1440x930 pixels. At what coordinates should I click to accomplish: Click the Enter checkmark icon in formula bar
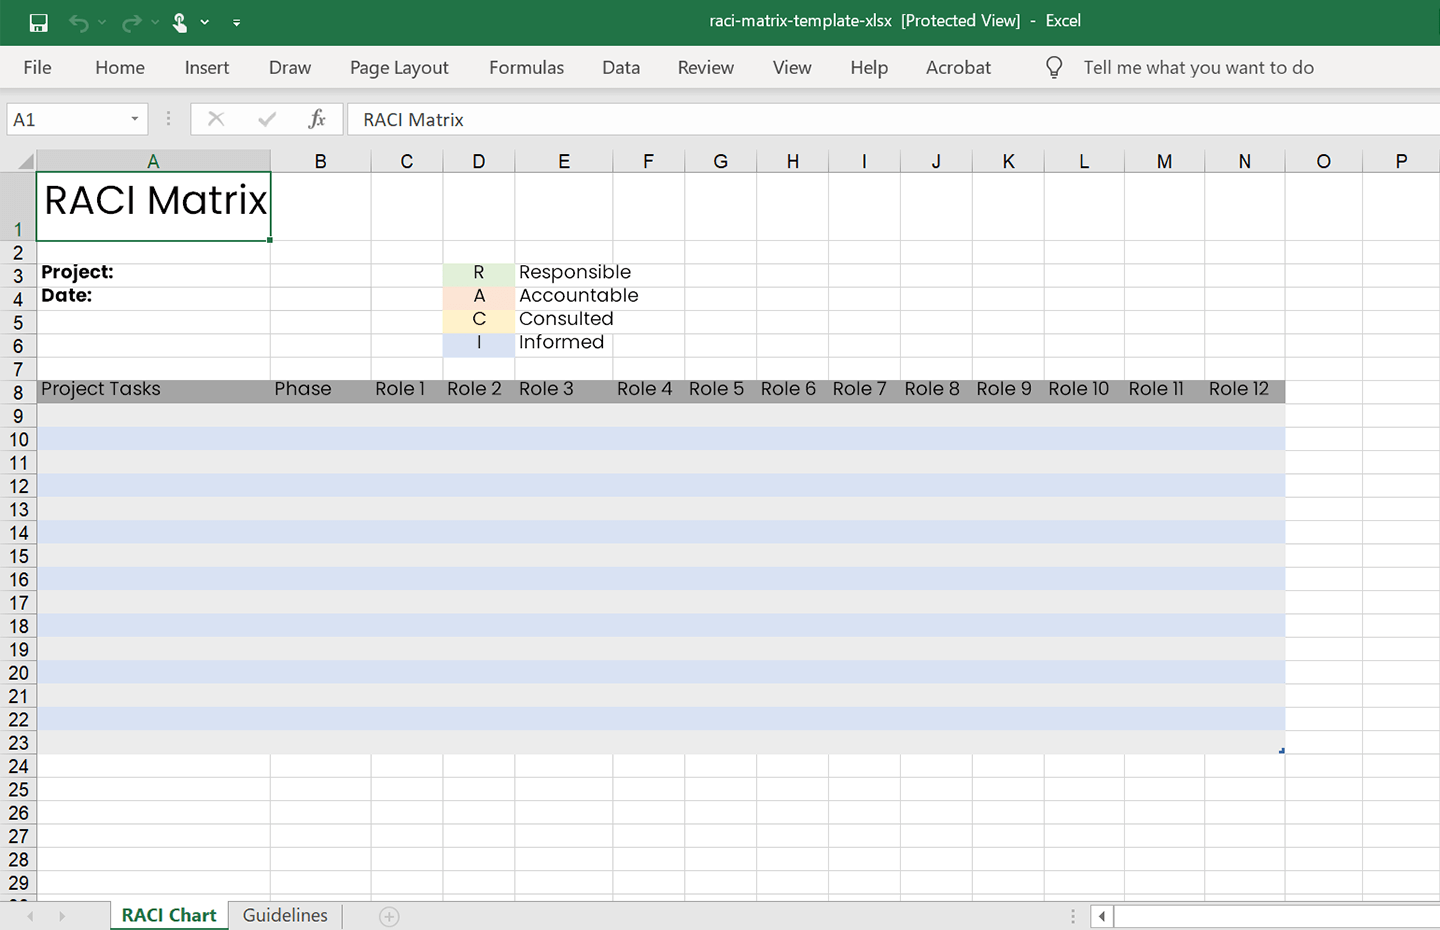[267, 119]
